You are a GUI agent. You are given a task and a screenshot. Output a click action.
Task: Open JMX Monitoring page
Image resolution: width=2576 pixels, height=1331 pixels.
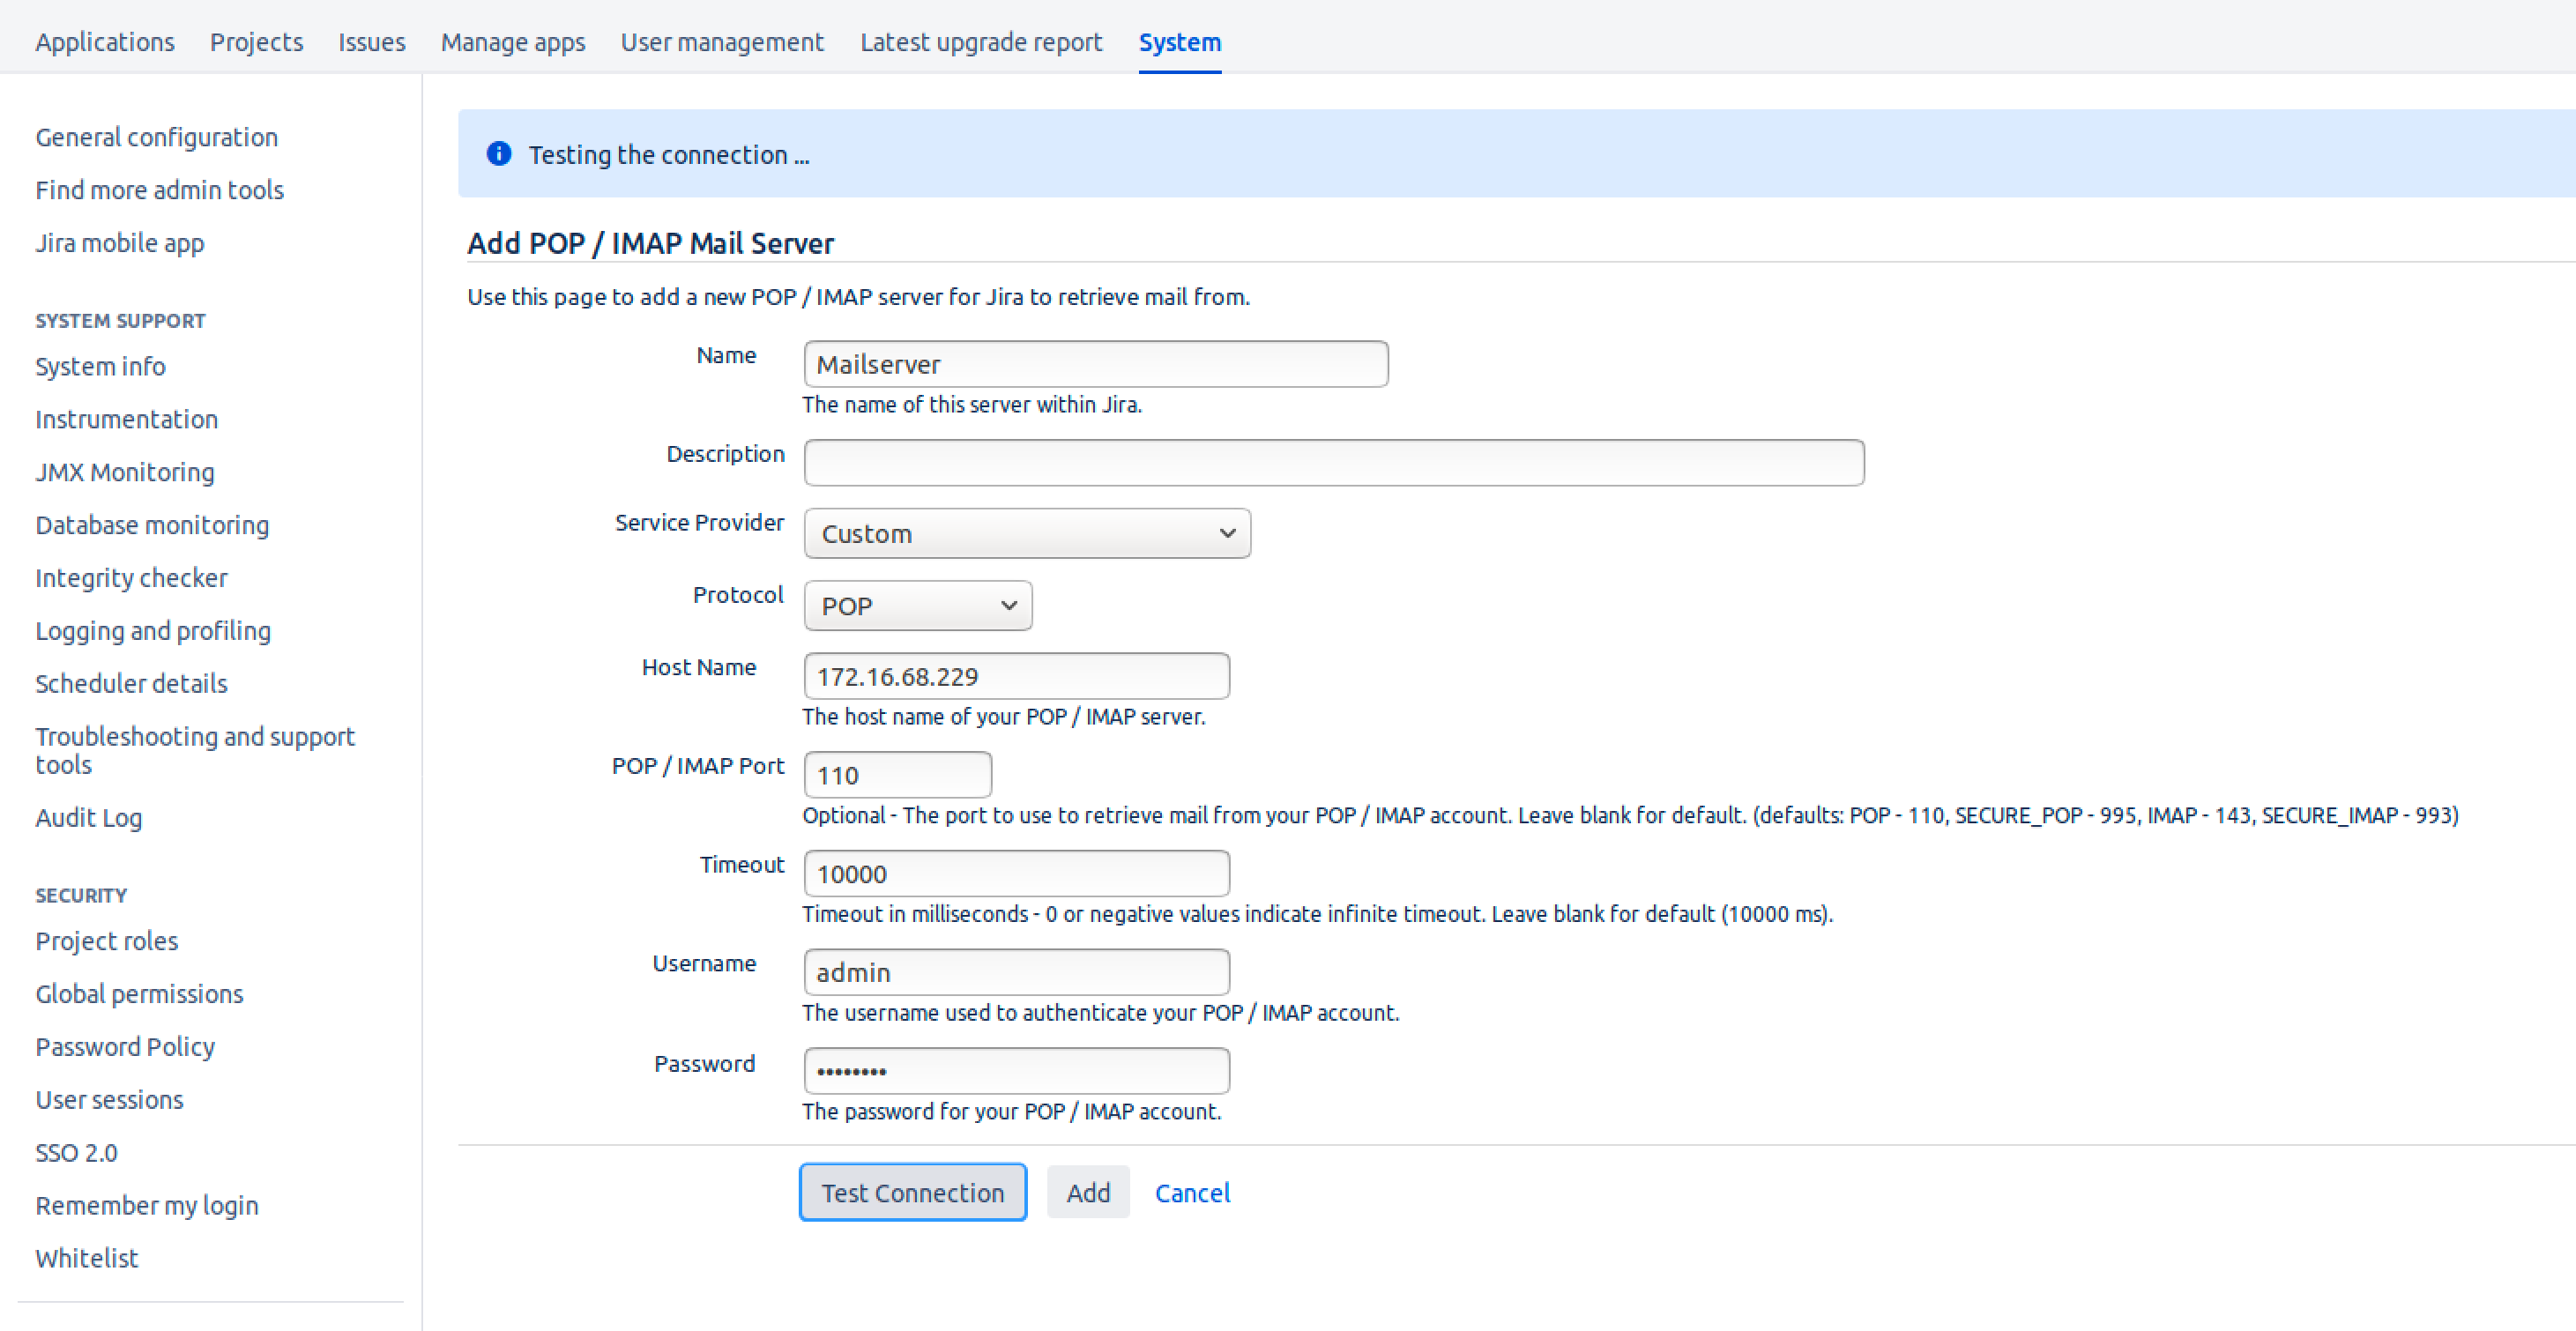coord(125,472)
